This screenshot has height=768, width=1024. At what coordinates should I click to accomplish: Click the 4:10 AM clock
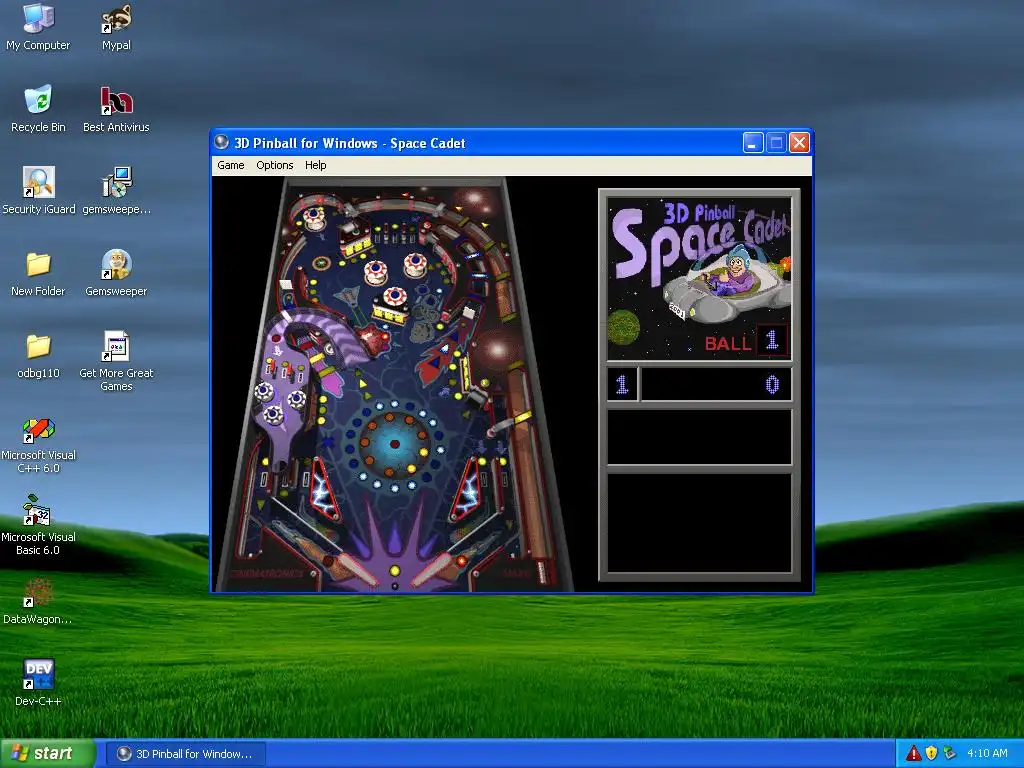pos(987,753)
